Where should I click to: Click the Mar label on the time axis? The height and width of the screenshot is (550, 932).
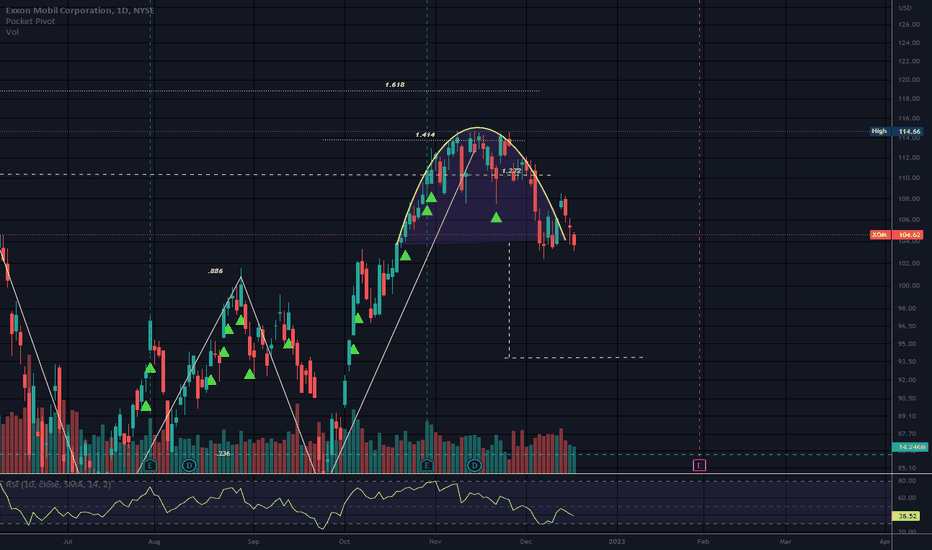pyautogui.click(x=785, y=542)
